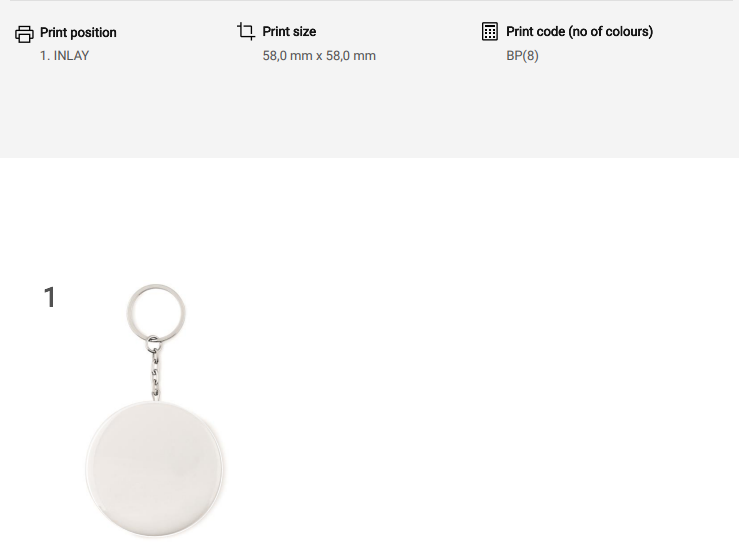Click the '1. INLAY' position value

click(x=64, y=56)
